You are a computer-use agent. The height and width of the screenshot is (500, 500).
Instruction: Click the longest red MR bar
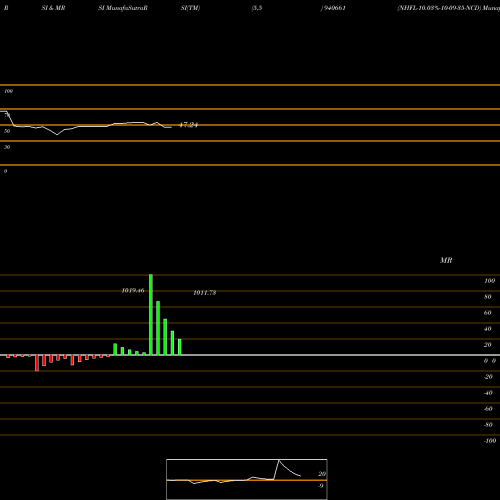(37, 363)
